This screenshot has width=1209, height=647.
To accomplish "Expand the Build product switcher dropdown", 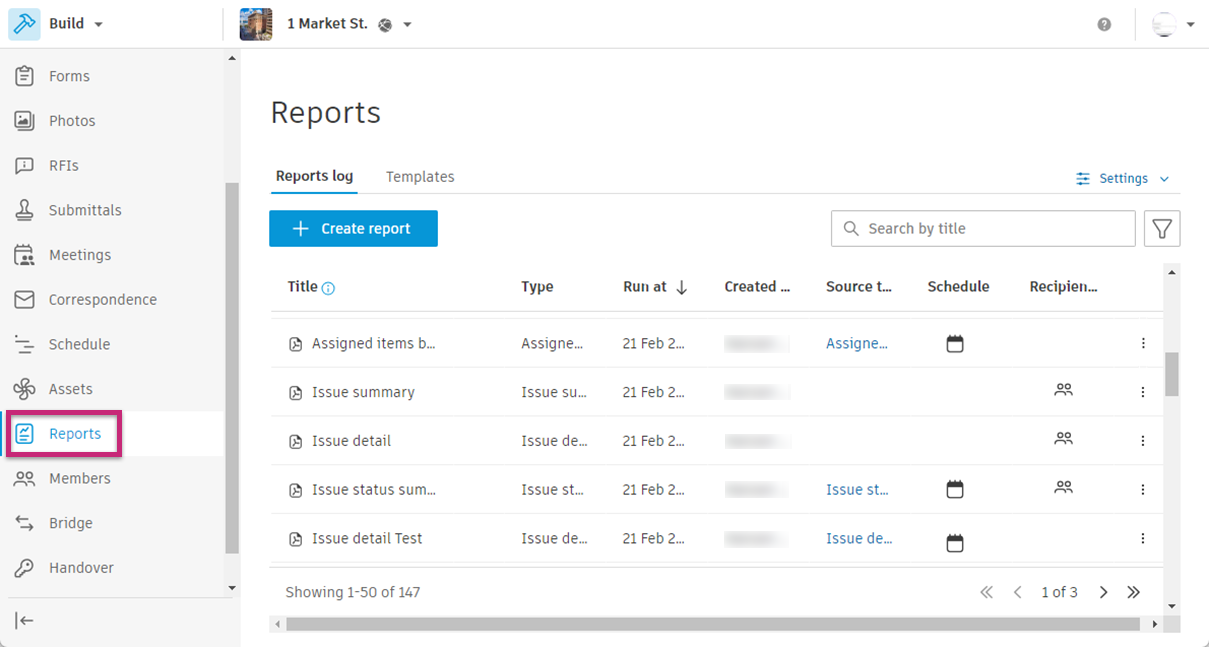I will [98, 24].
